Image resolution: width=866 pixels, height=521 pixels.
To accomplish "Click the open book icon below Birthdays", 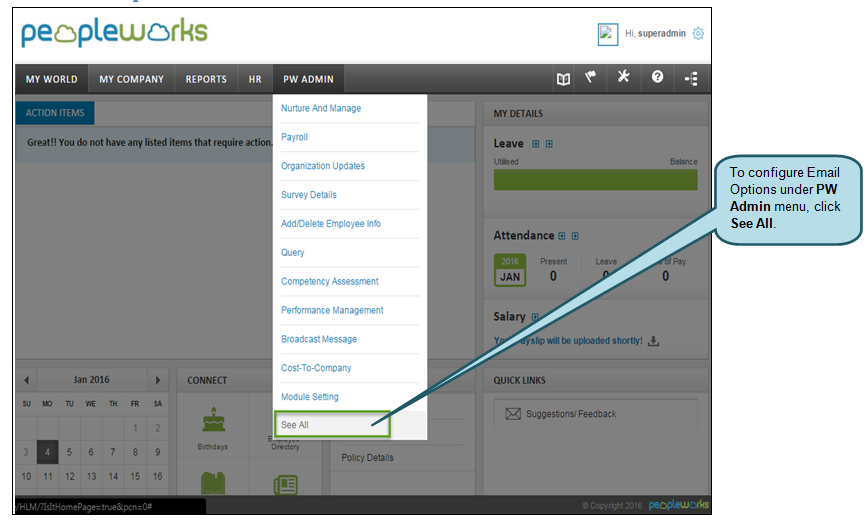I will pyautogui.click(x=213, y=483).
